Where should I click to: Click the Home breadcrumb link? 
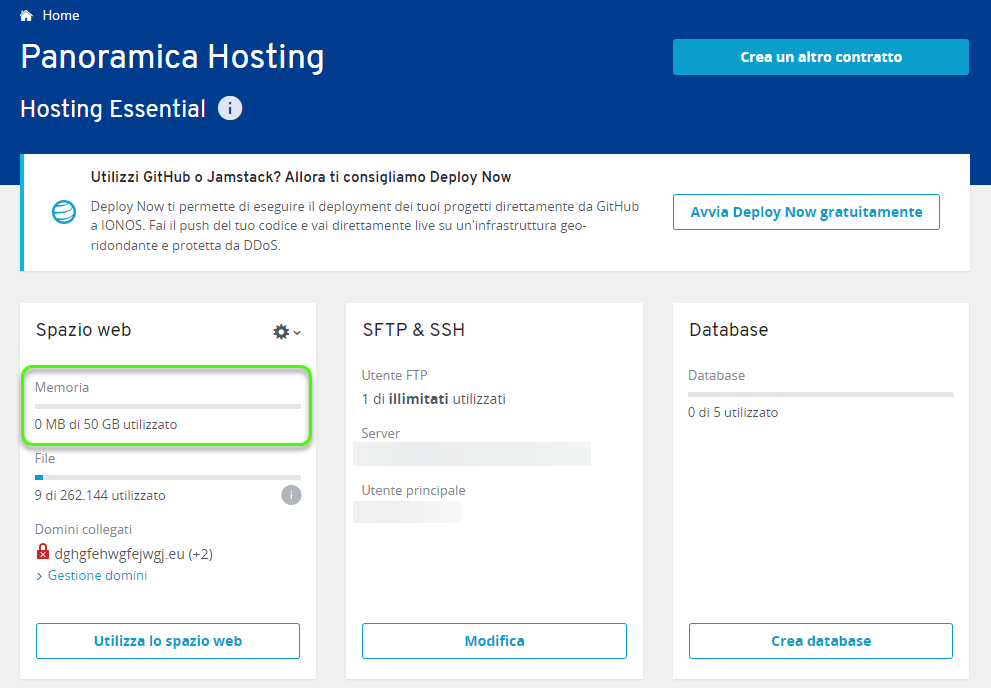tap(61, 15)
